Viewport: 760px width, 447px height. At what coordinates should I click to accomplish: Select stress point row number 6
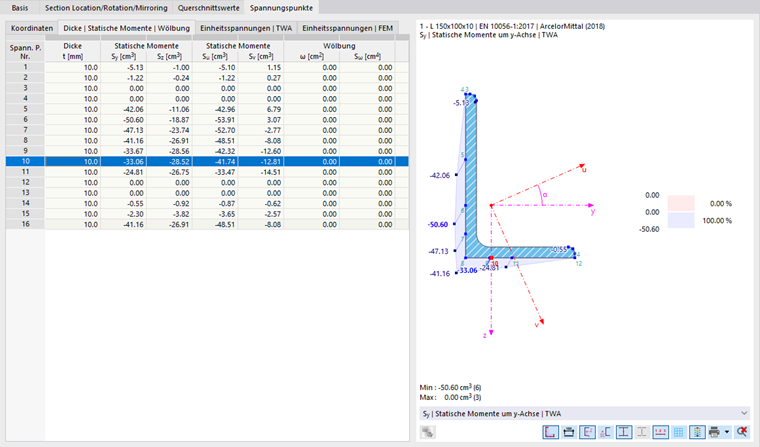click(25, 120)
